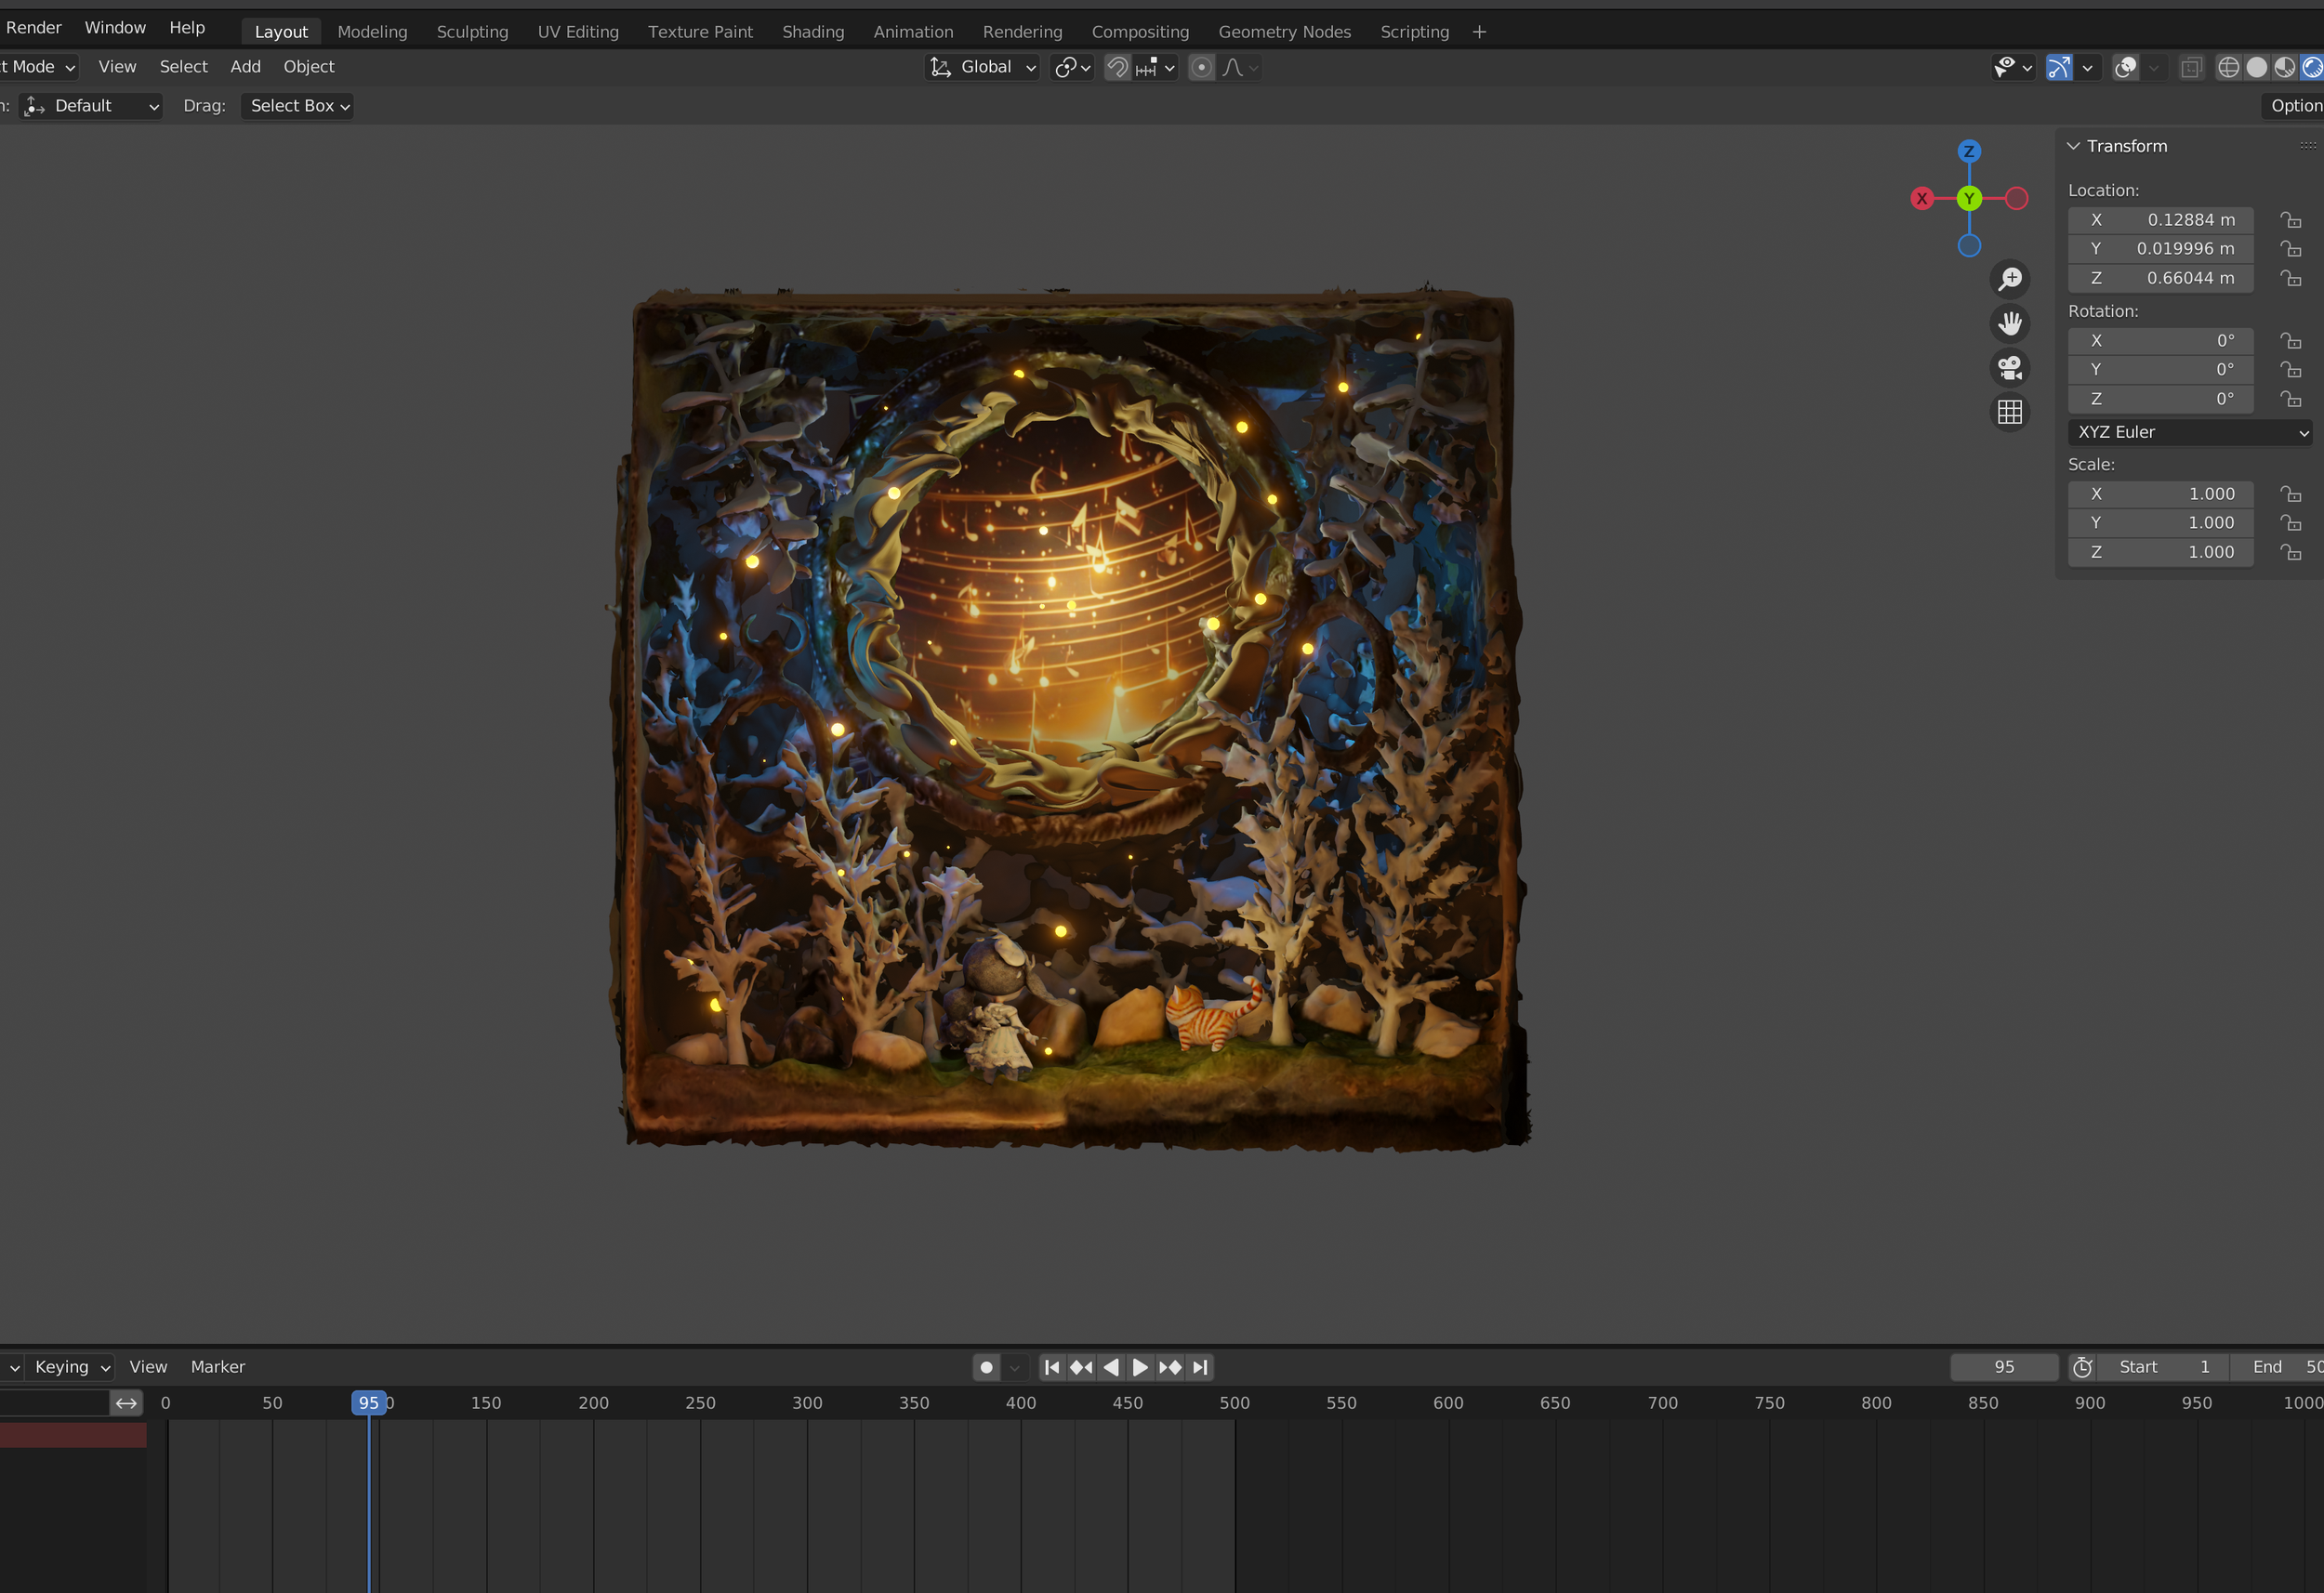Open the viewport Add menu

click(x=245, y=67)
